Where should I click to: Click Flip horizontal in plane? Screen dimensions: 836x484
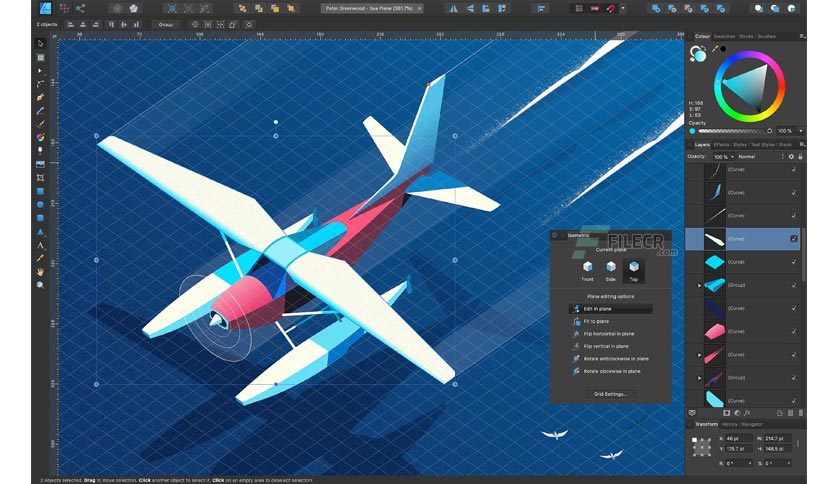coord(608,333)
